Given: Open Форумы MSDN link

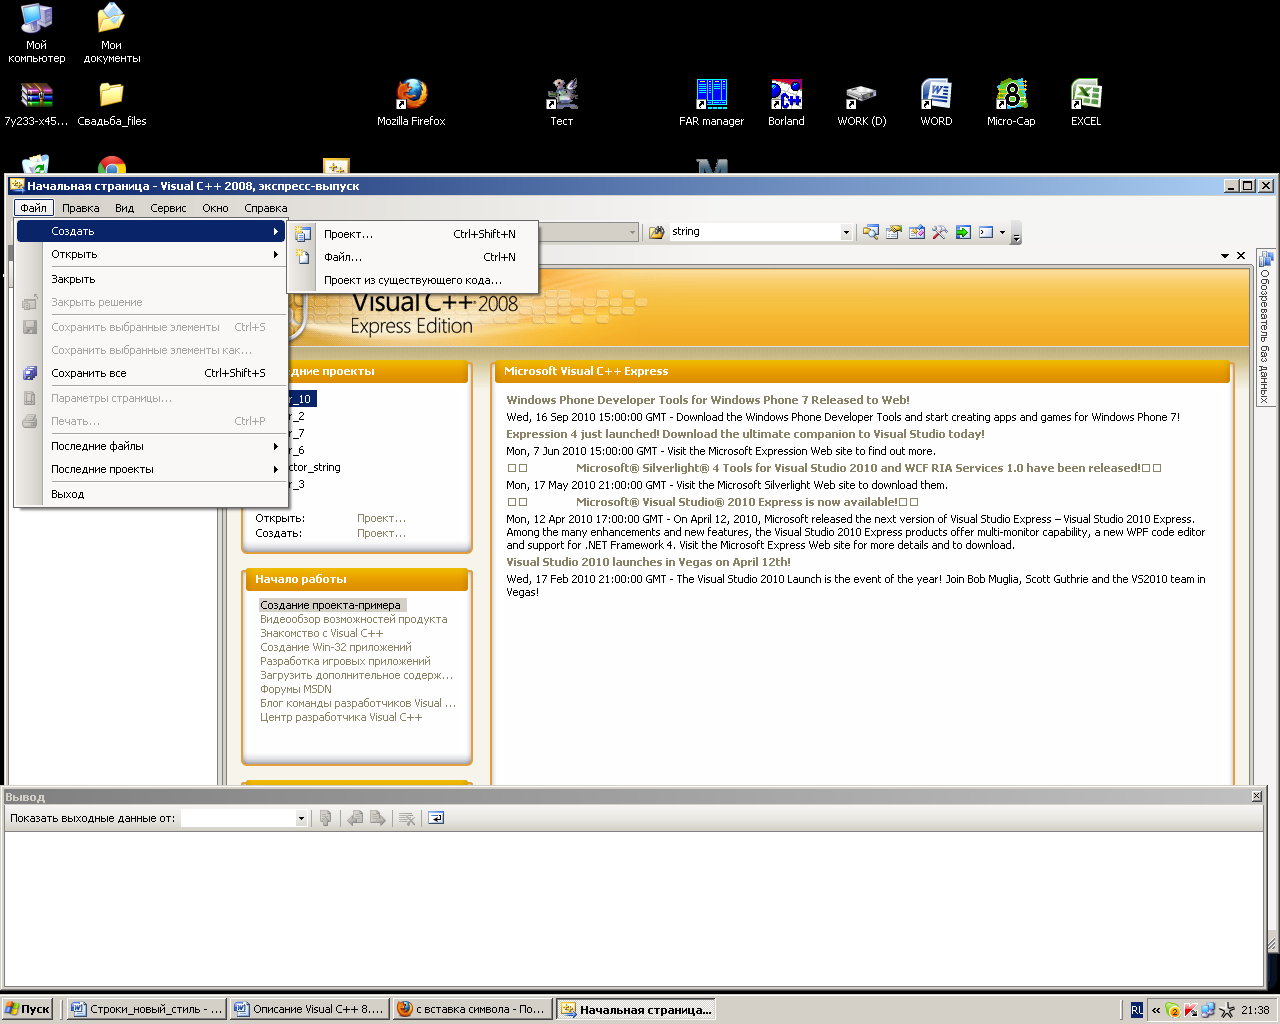Looking at the screenshot, I should click(296, 689).
